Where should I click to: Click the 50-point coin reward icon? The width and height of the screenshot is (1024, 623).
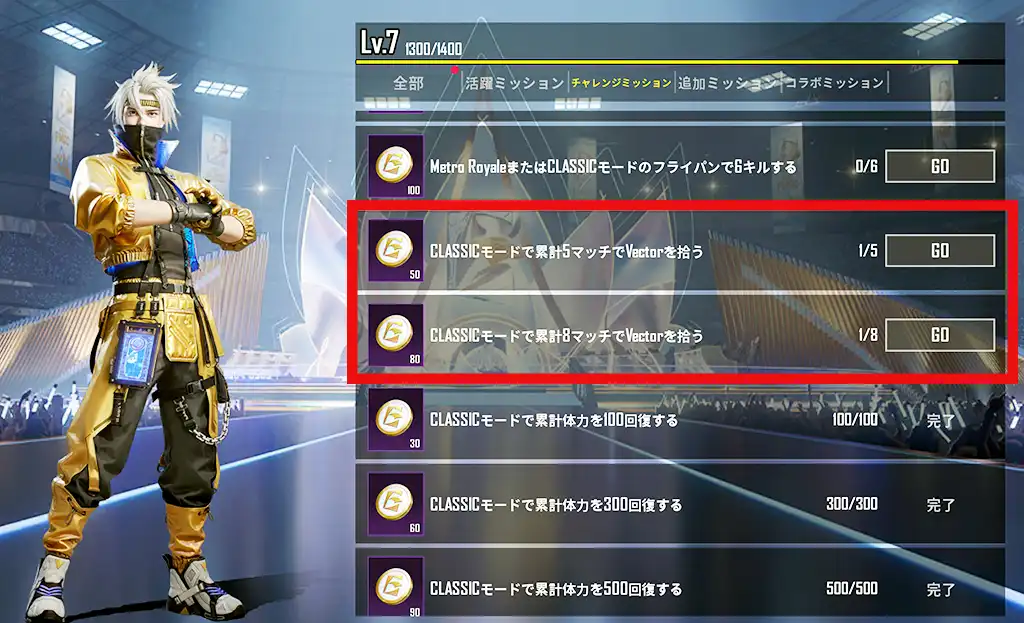point(396,250)
